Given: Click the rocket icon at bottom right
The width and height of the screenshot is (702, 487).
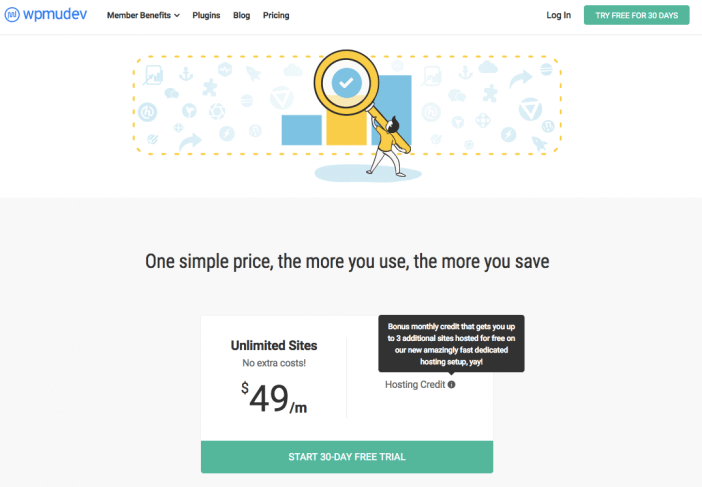Looking at the screenshot, I should [539, 143].
